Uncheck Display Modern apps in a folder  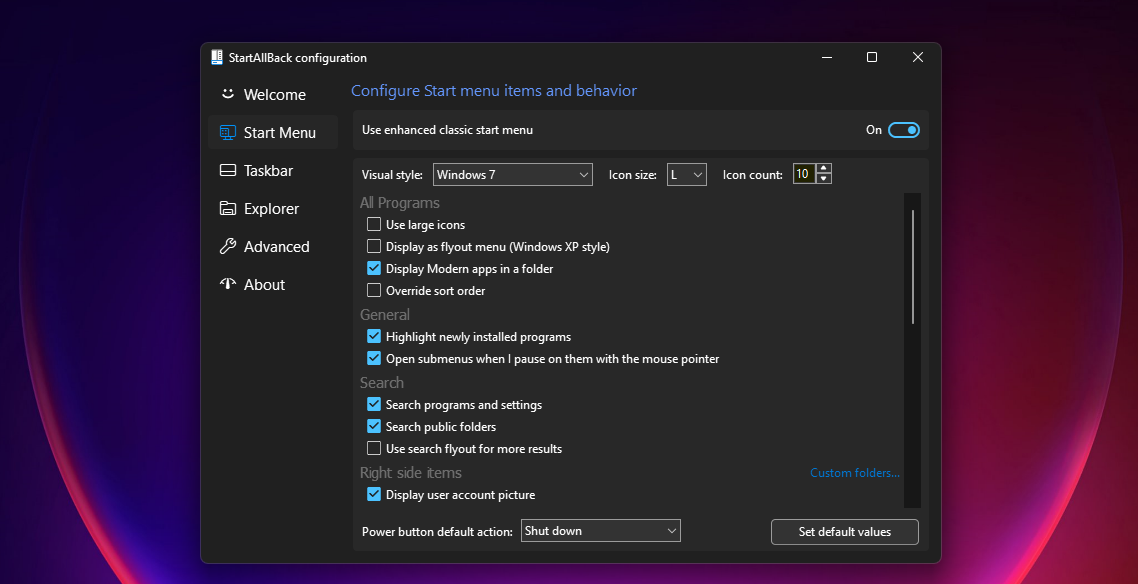pyautogui.click(x=374, y=268)
